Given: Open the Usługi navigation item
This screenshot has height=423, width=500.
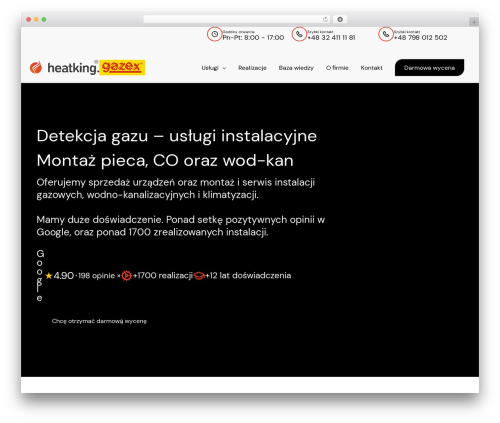Looking at the screenshot, I should [210, 68].
